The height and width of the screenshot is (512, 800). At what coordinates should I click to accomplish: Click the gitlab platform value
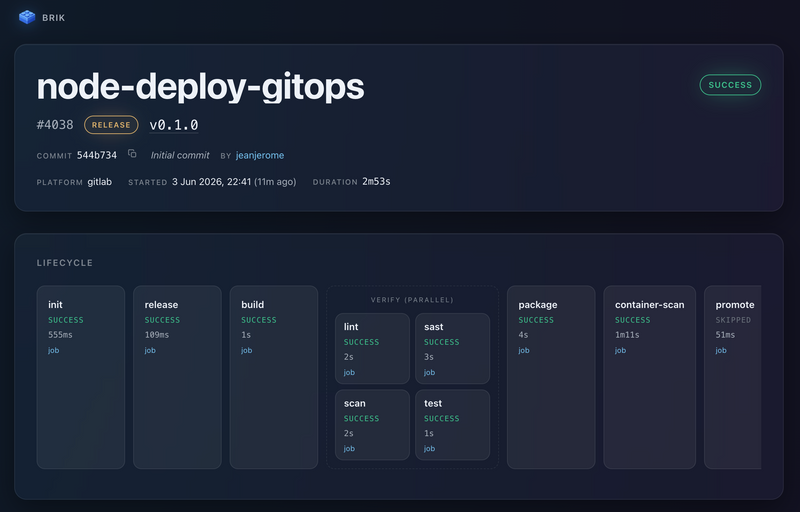click(x=99, y=182)
